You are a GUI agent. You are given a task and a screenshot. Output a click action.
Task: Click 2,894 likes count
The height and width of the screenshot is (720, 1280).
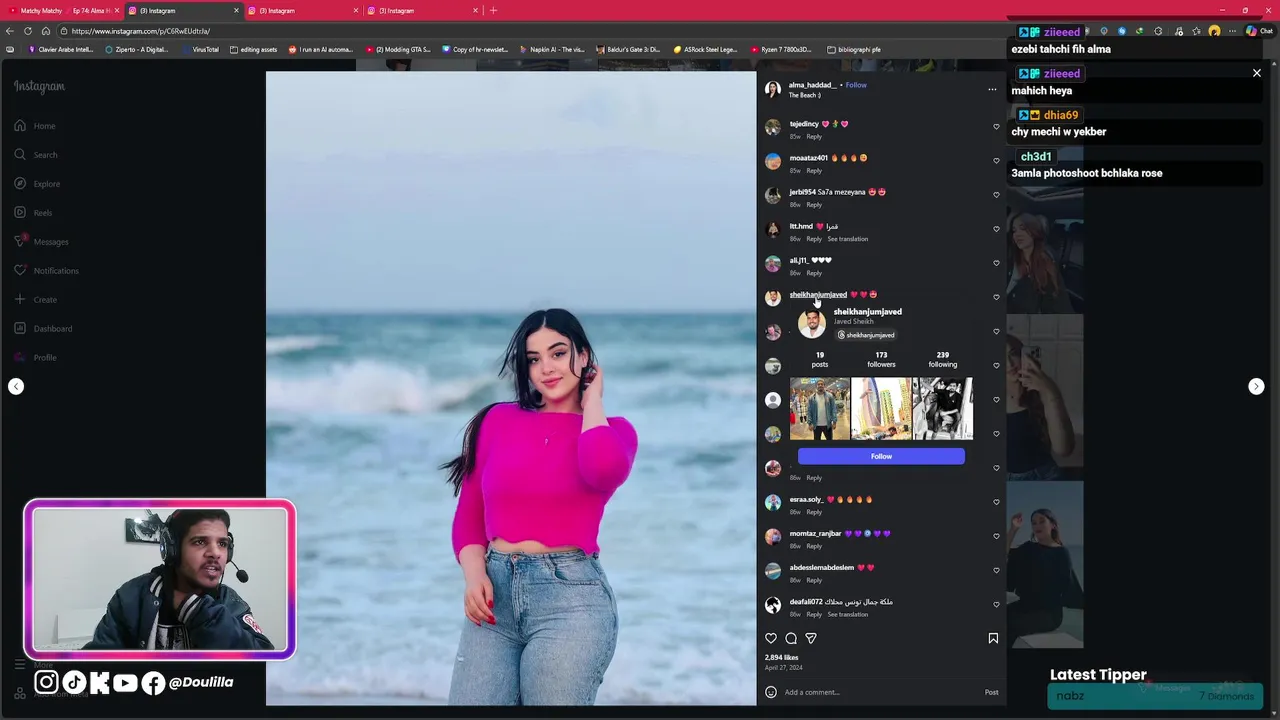pyautogui.click(x=782, y=658)
